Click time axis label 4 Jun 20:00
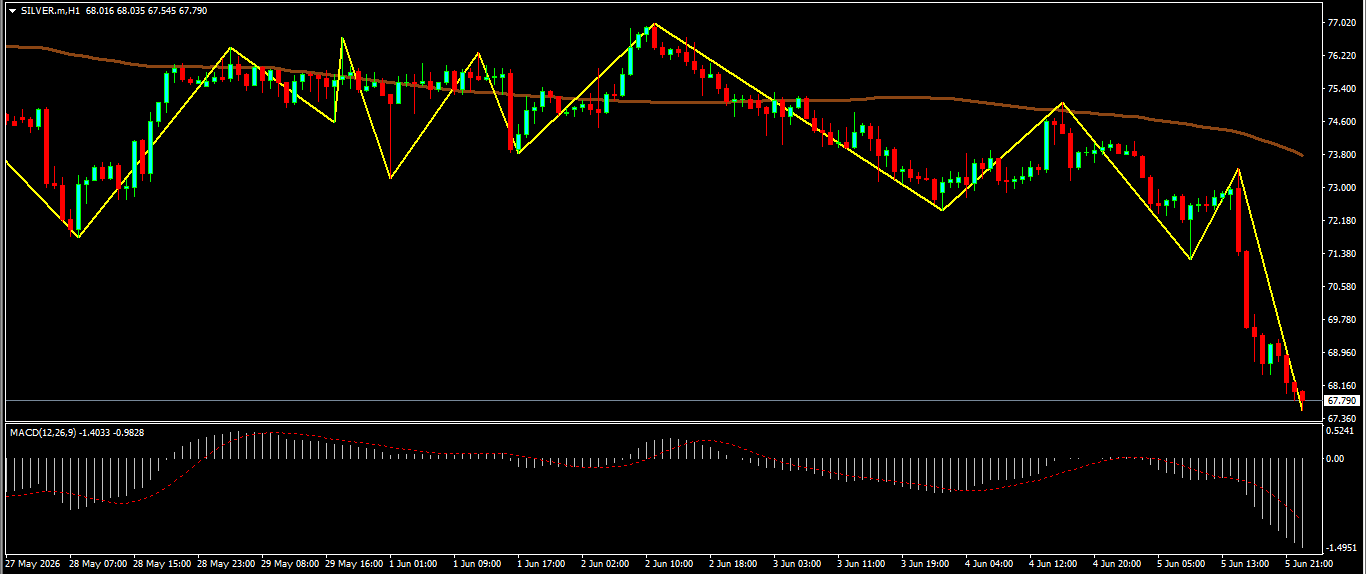The width and height of the screenshot is (1366, 574). click(x=1117, y=564)
